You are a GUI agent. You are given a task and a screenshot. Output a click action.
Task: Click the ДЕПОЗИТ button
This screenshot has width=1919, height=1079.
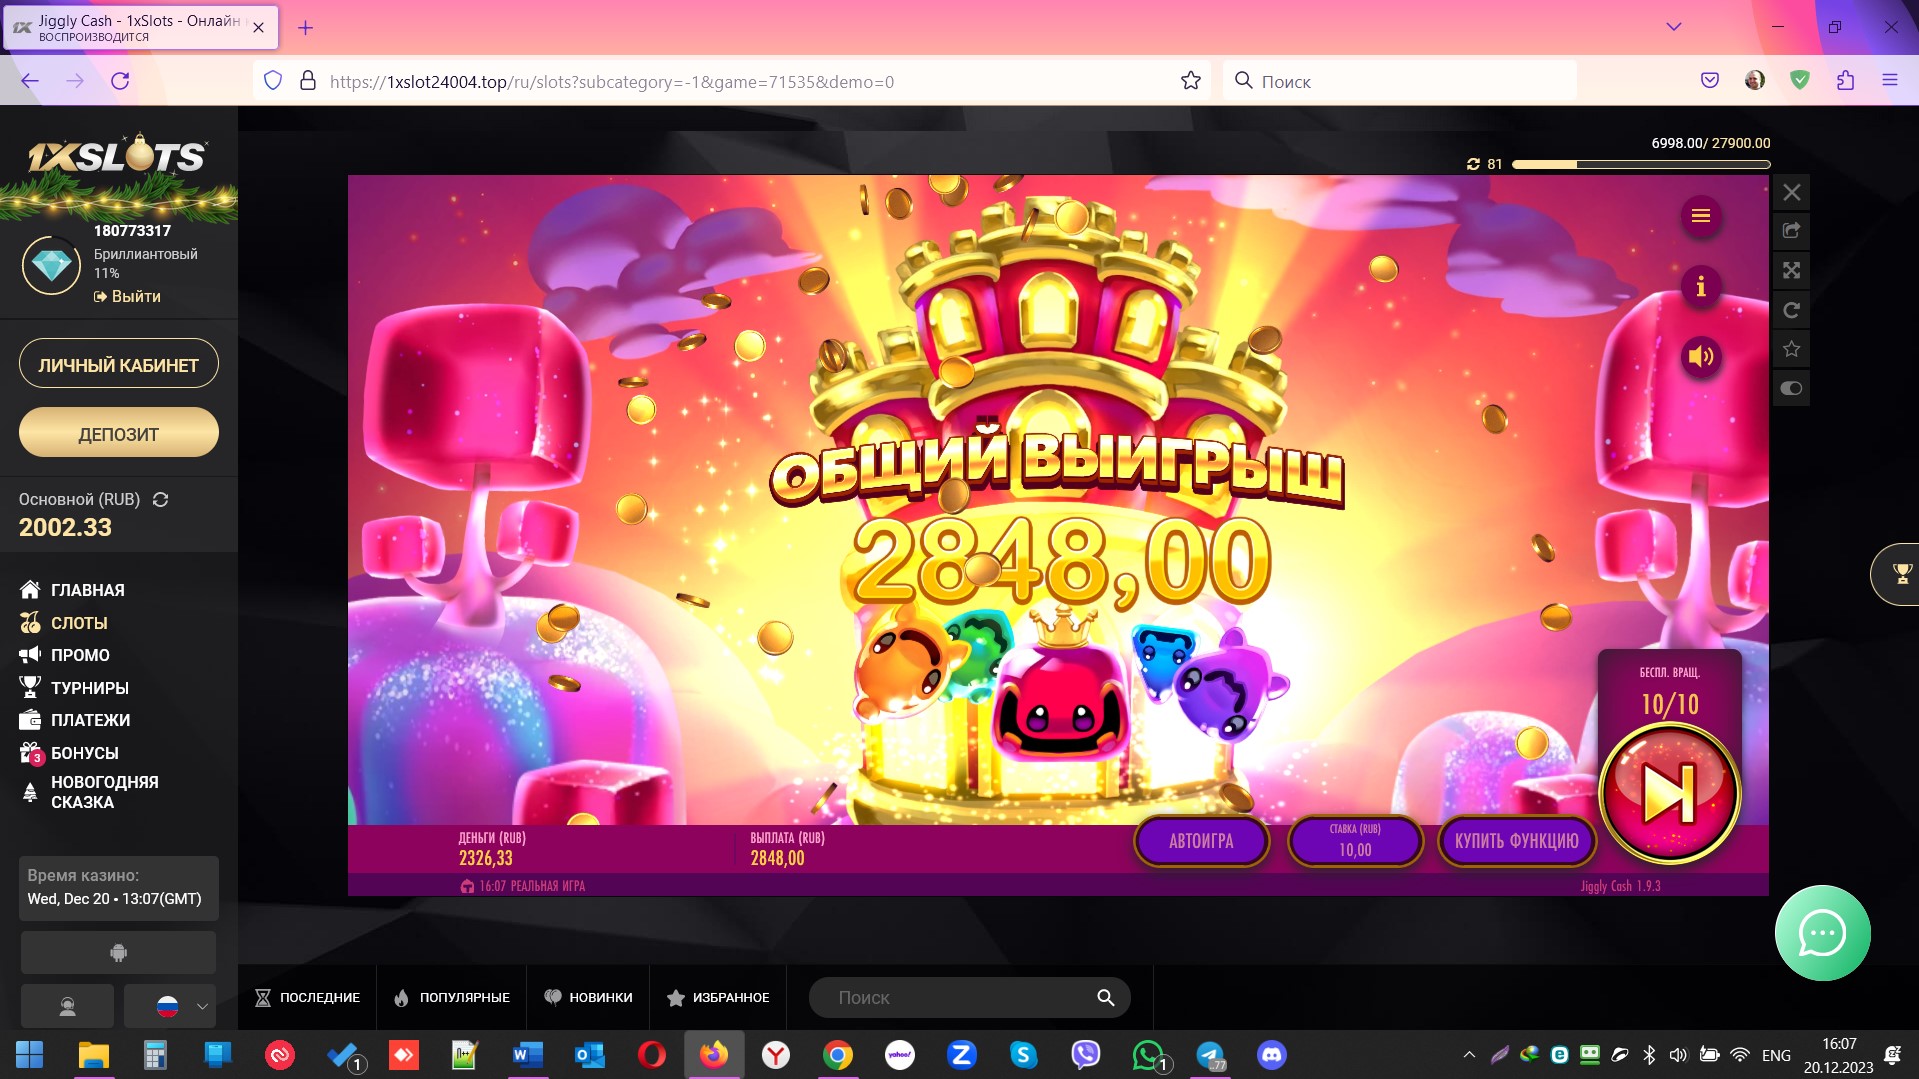pos(118,433)
